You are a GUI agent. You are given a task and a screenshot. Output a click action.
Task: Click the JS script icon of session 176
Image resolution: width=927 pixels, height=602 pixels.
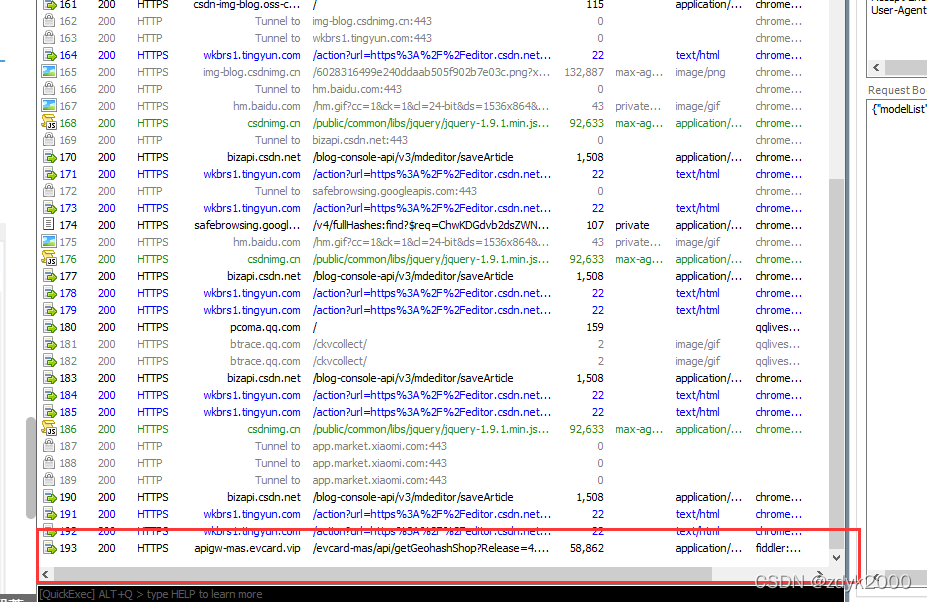[49, 259]
